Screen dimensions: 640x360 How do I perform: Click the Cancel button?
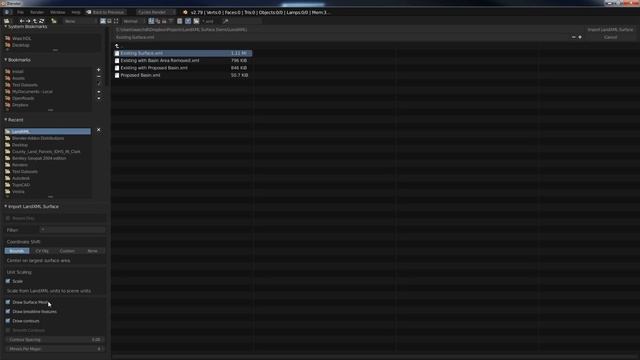[610, 37]
